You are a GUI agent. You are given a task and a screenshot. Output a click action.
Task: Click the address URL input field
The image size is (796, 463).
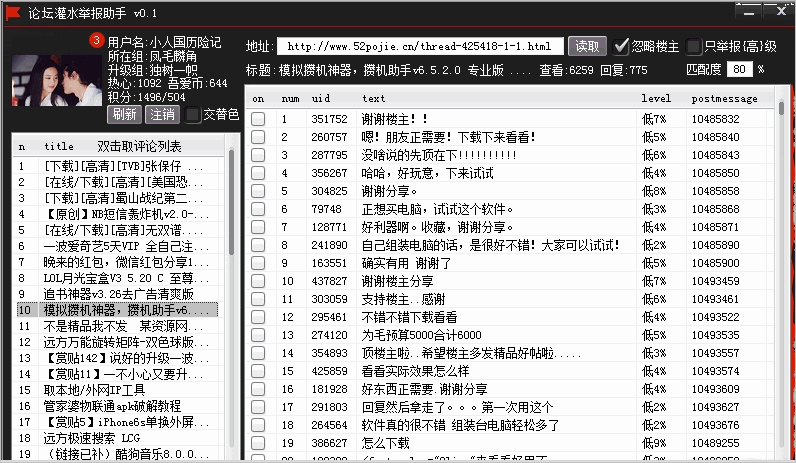[420, 46]
